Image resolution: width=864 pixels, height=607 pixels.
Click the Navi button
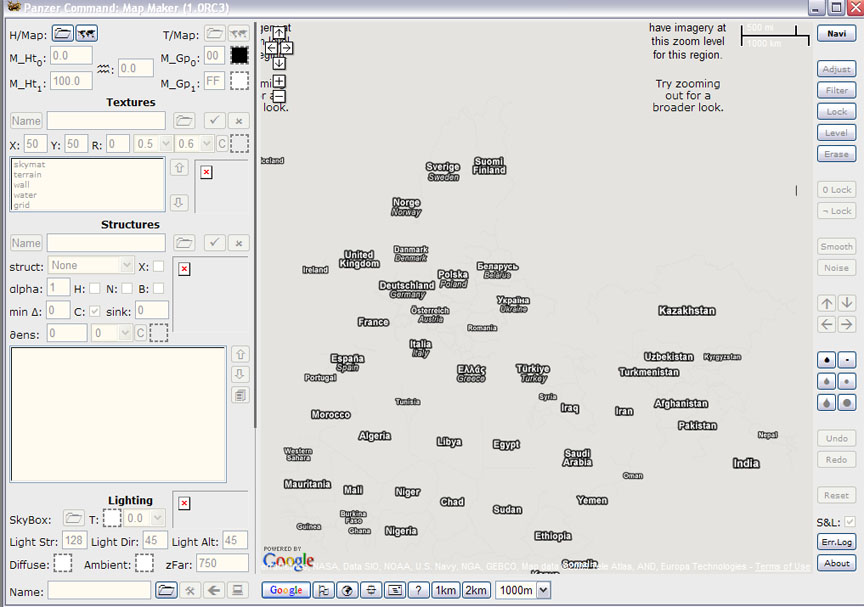[x=836, y=34]
